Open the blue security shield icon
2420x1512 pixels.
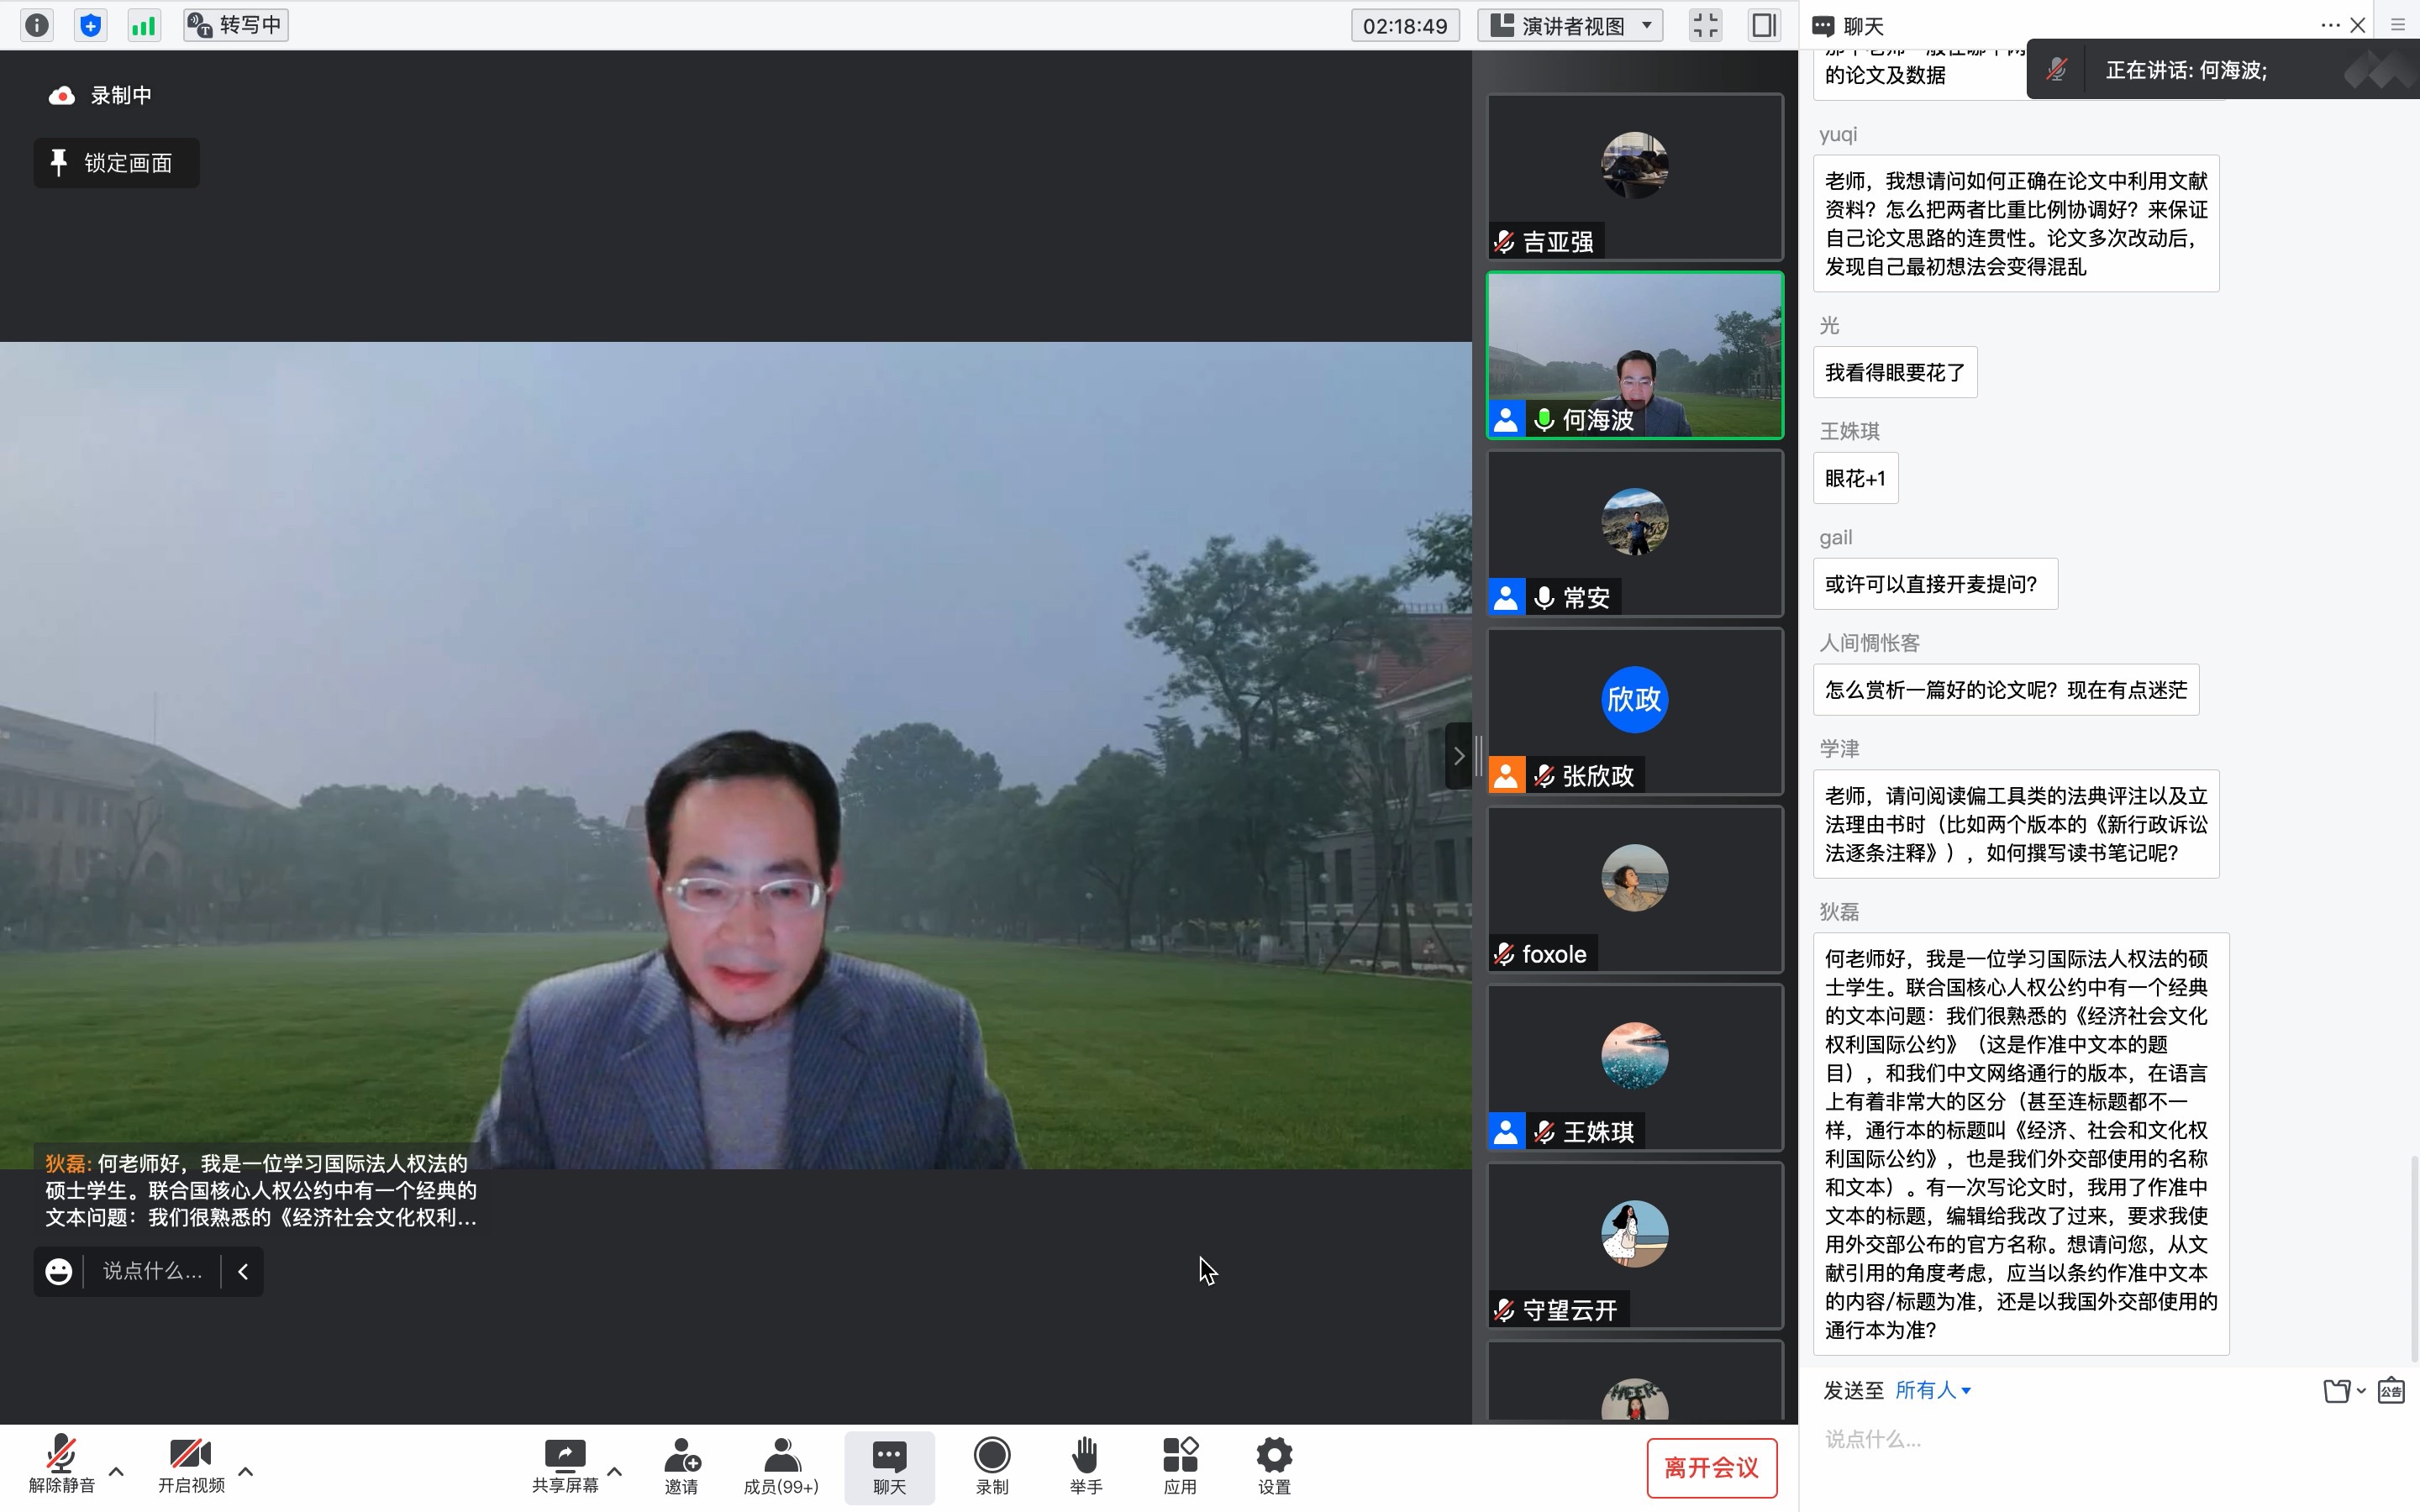coord(91,25)
